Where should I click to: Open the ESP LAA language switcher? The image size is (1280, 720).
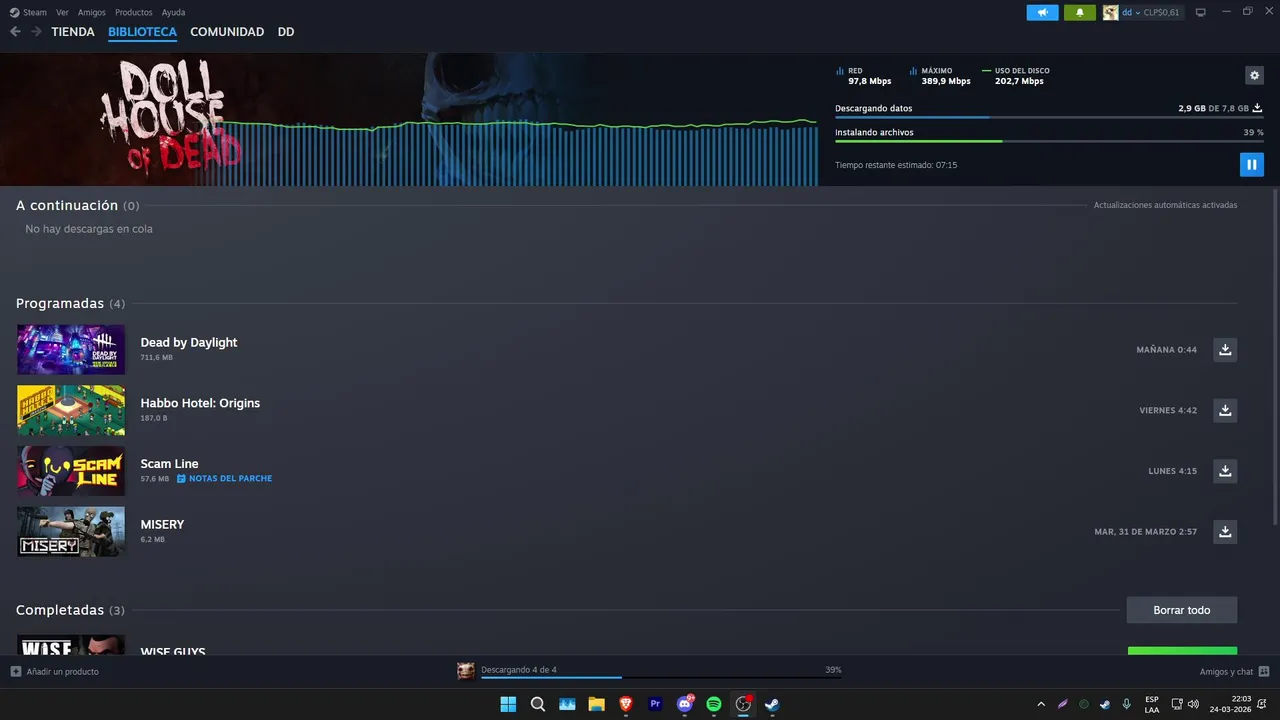[x=1152, y=704]
